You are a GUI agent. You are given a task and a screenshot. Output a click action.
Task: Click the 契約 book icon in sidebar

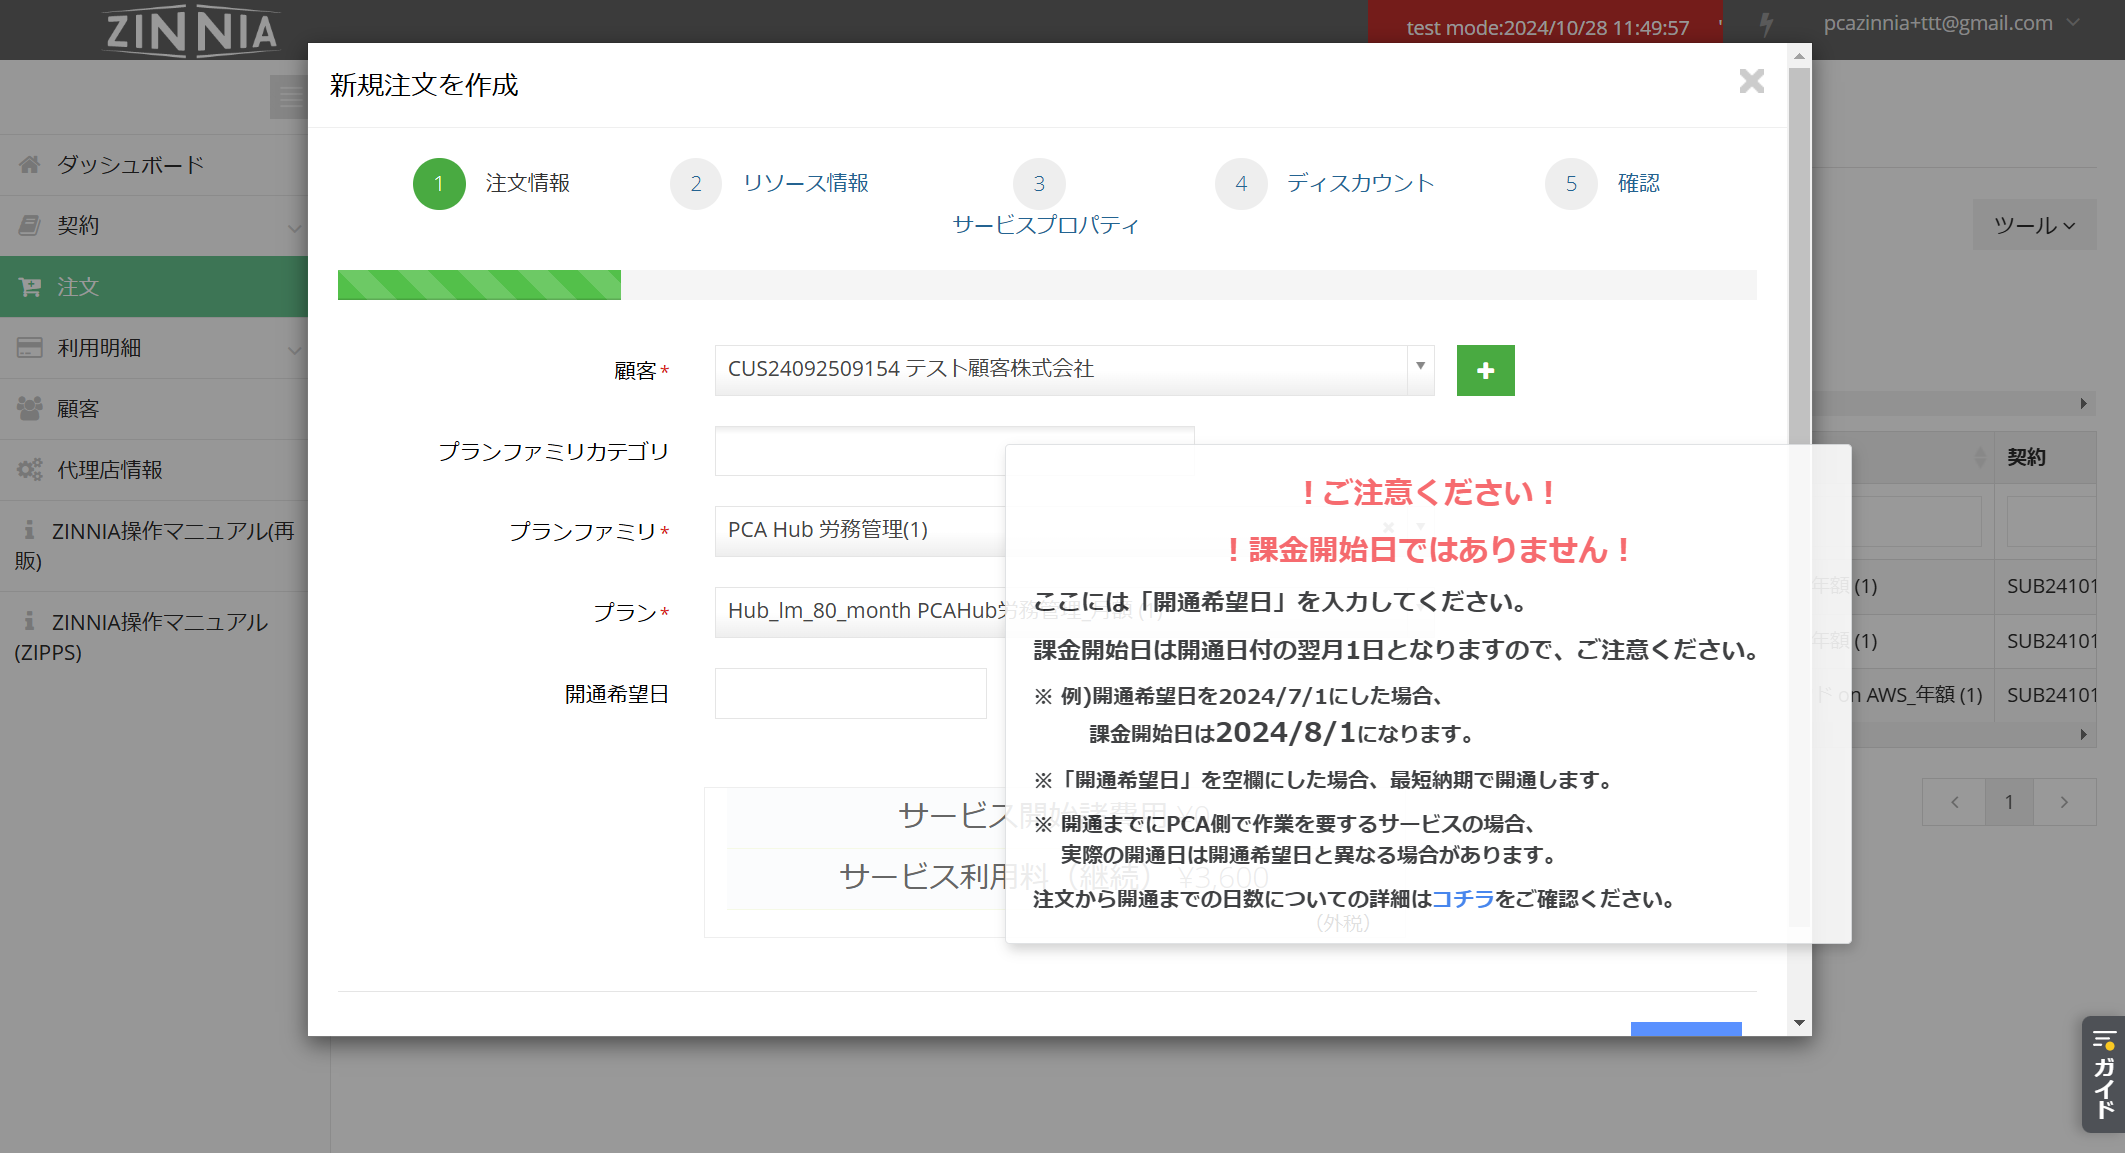pos(29,225)
